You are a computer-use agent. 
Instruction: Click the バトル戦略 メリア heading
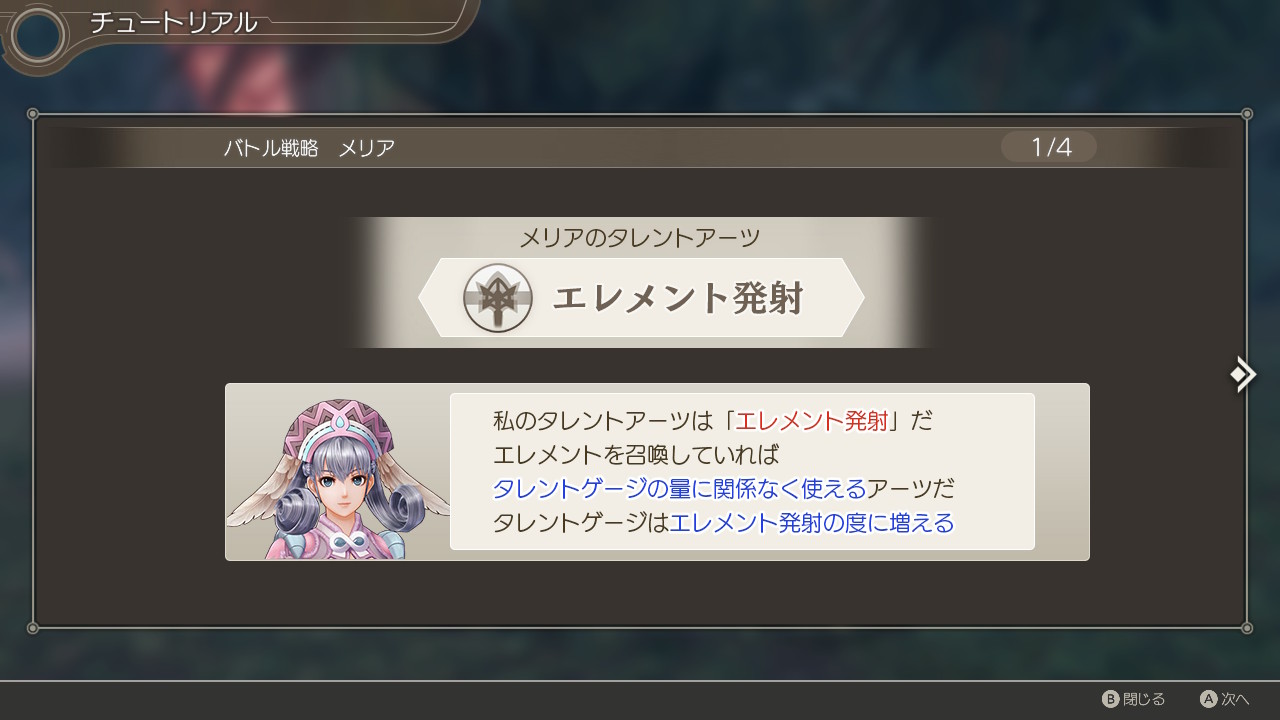pos(309,148)
